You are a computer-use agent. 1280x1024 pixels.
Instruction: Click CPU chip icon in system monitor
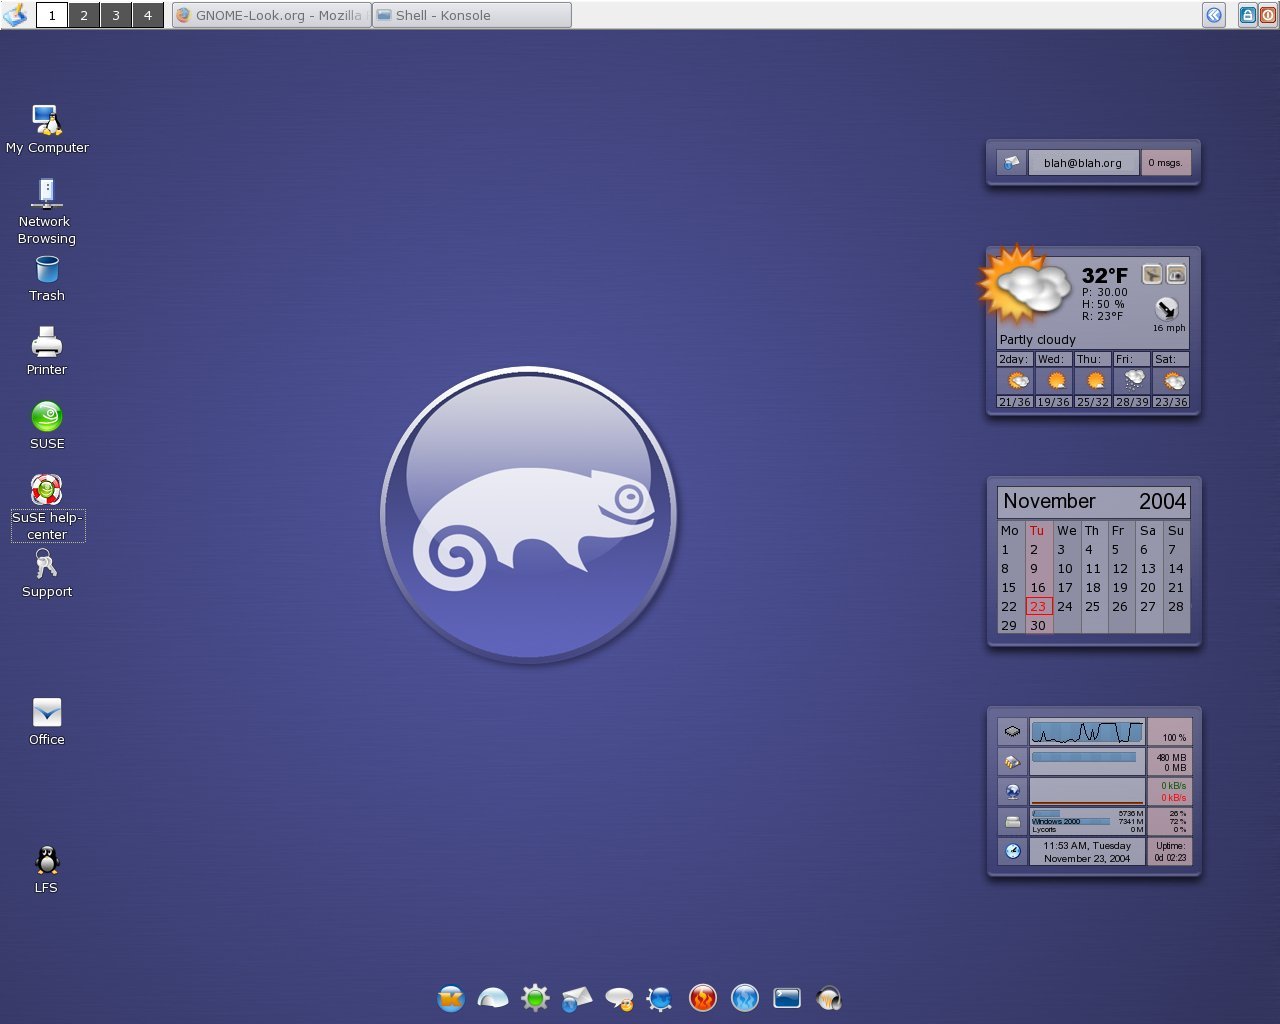click(1012, 731)
